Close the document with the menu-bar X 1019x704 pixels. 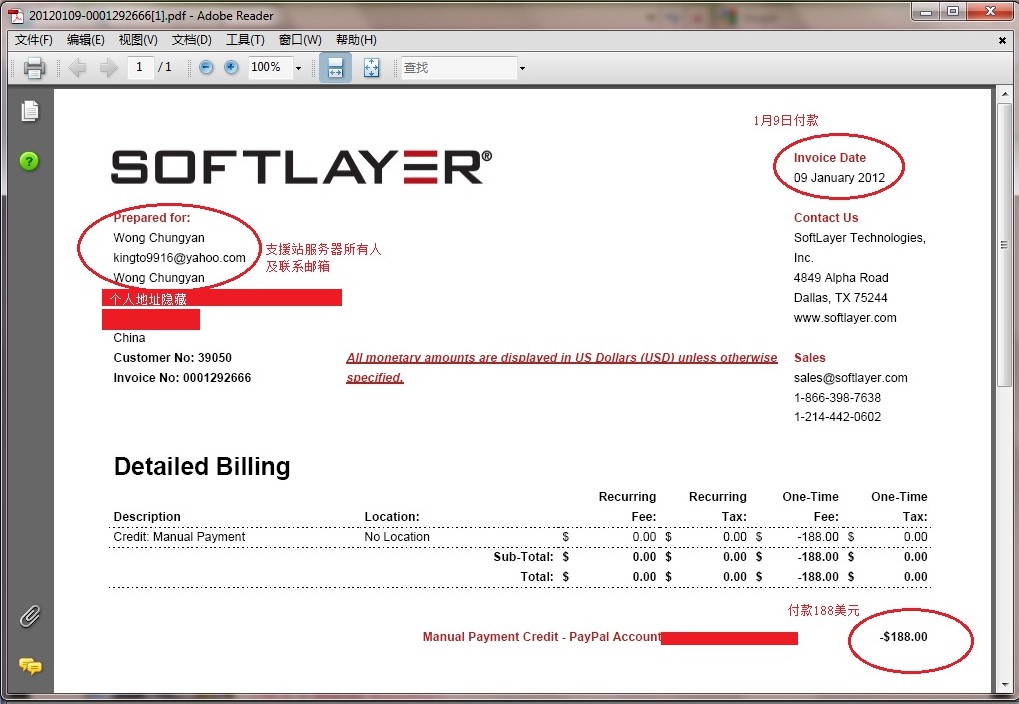(x=1002, y=40)
